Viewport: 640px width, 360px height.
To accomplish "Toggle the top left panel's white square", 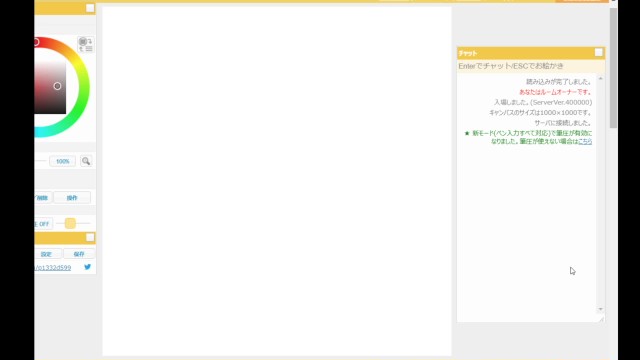I will pos(90,8).
